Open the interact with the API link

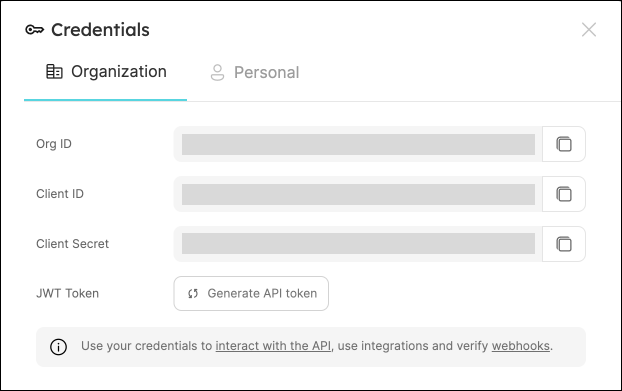(x=273, y=346)
